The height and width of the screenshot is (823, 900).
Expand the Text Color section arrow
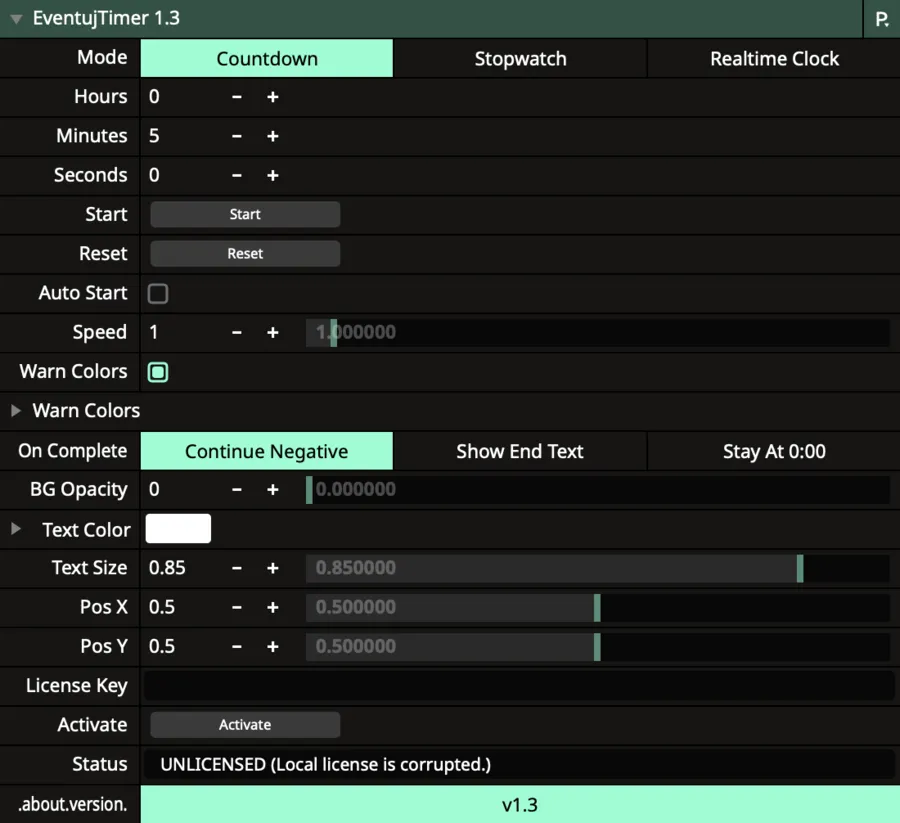pos(16,529)
